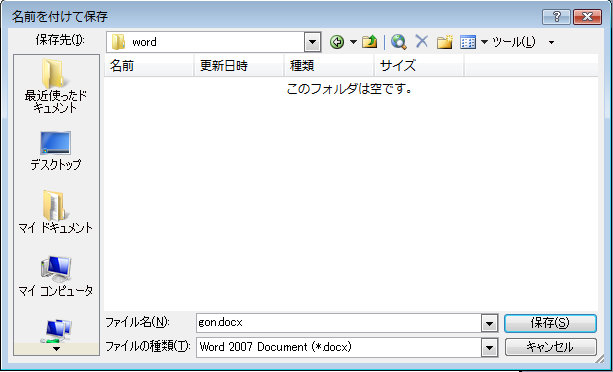The width and height of the screenshot is (613, 372).
Task: Click the Word 2007 Document file type box
Action: [339, 347]
